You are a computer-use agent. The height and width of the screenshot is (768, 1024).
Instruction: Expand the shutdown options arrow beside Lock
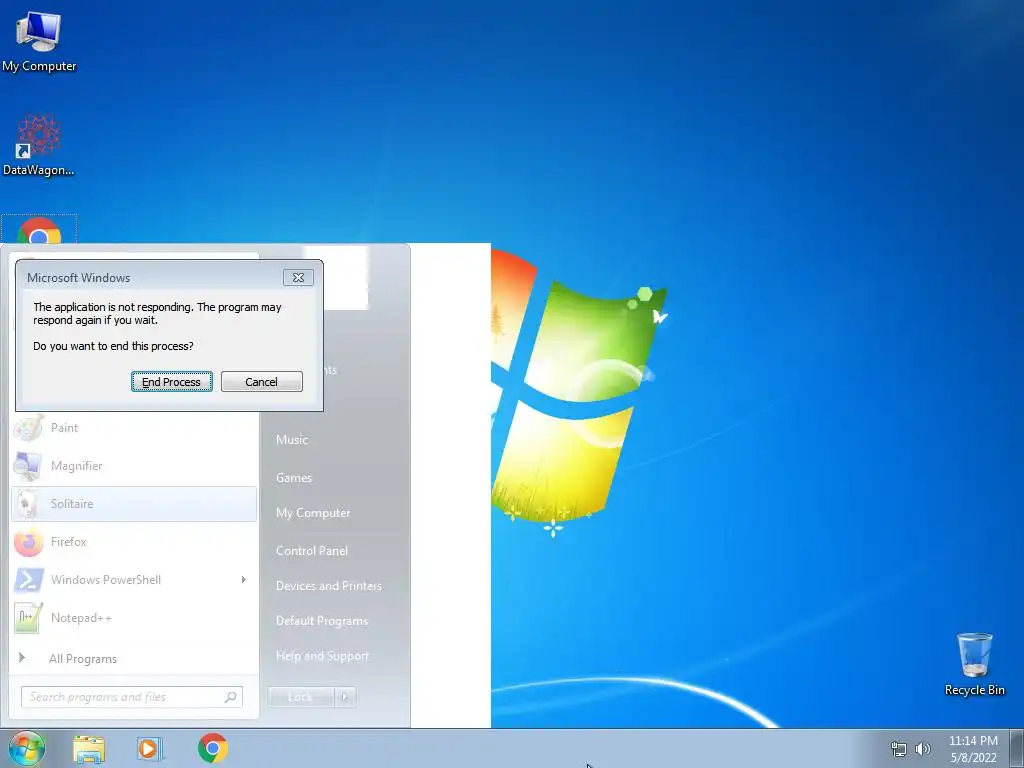click(x=345, y=697)
